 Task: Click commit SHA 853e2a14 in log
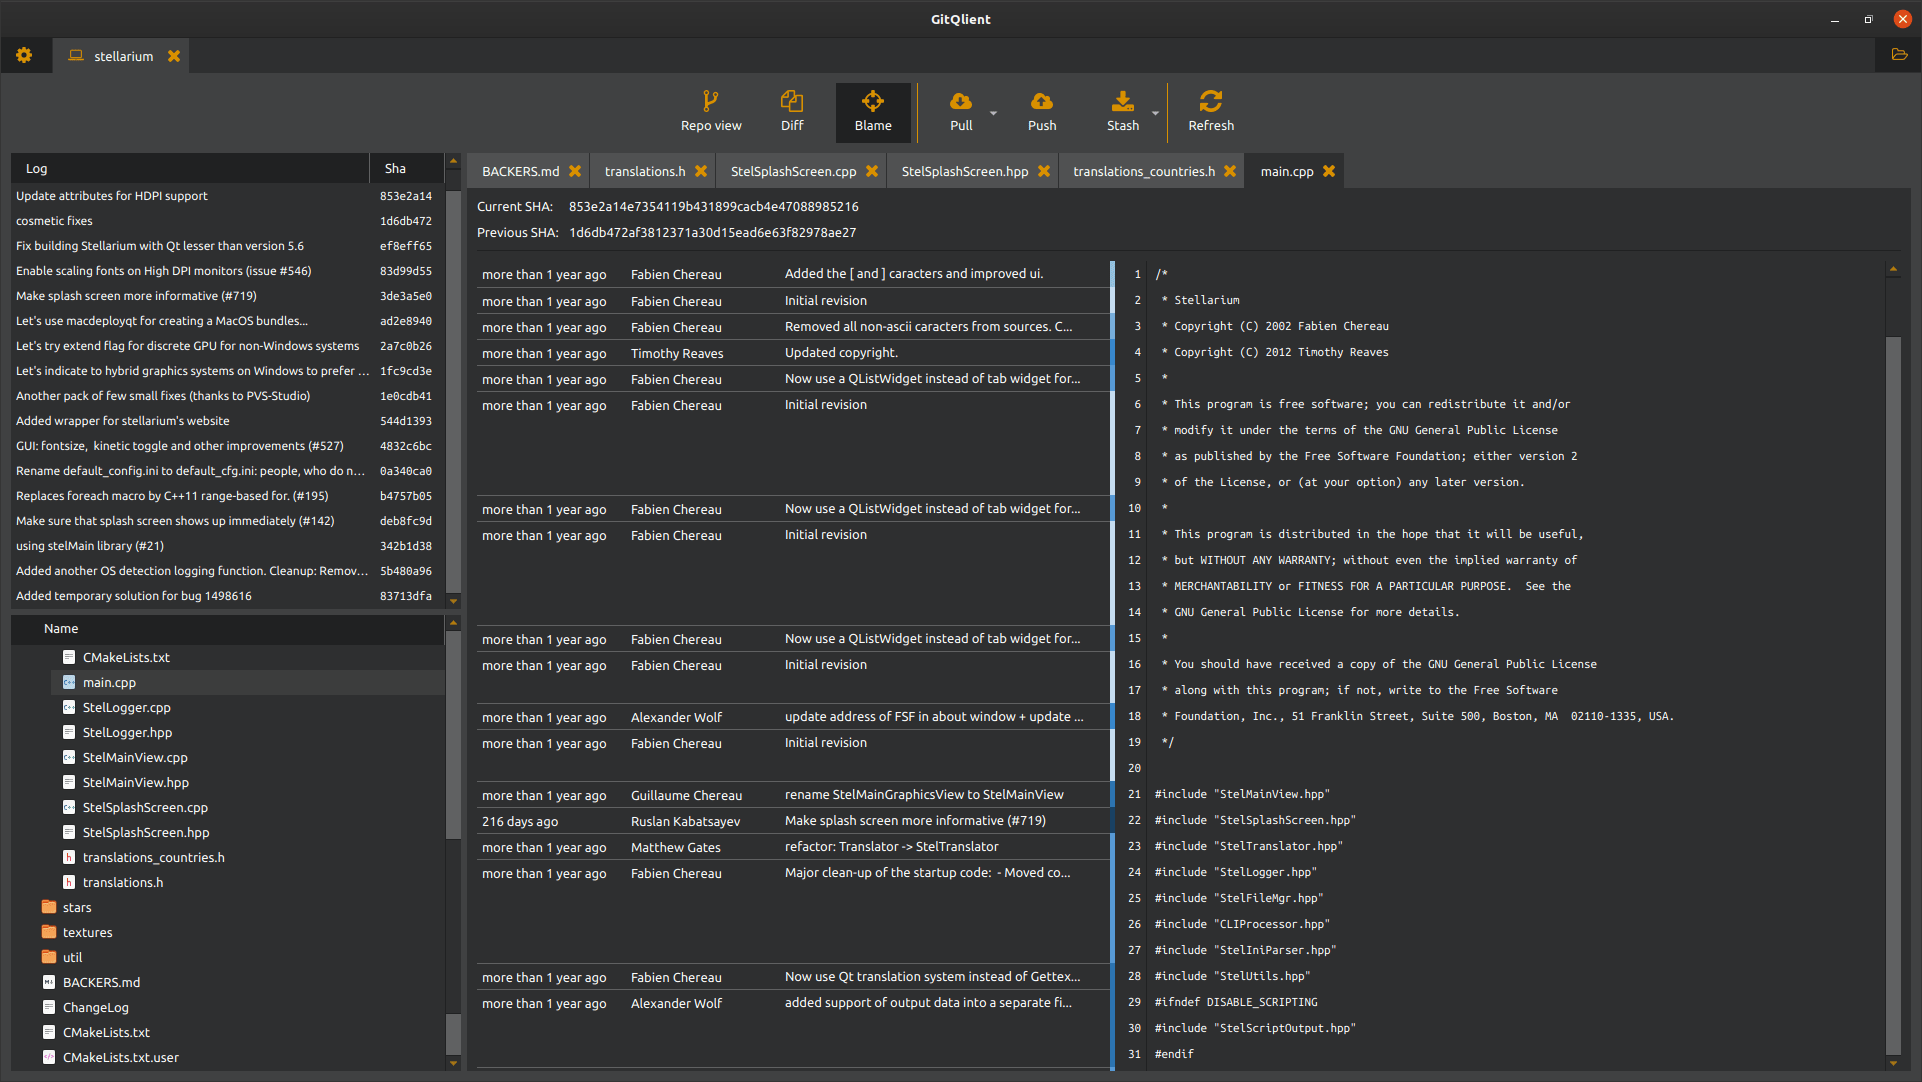(x=405, y=195)
